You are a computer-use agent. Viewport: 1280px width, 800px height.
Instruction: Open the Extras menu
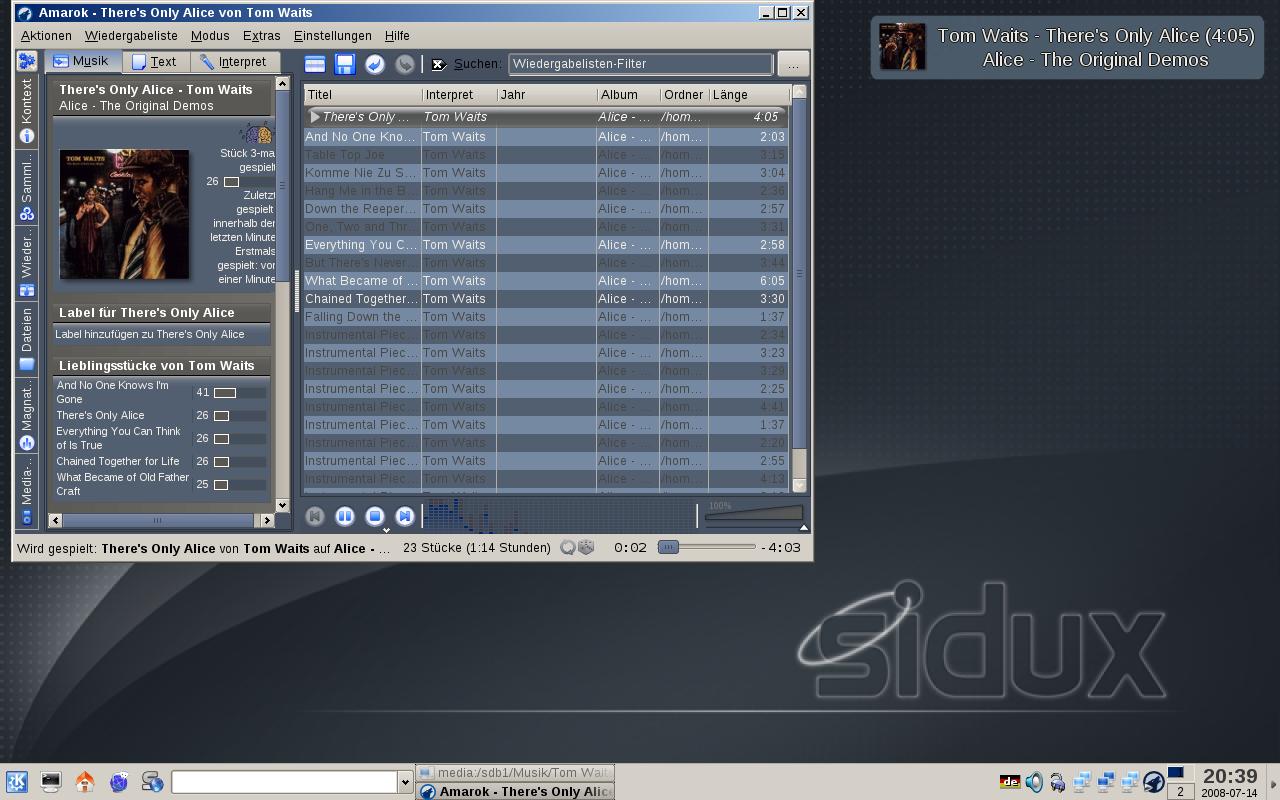pyautogui.click(x=261, y=35)
